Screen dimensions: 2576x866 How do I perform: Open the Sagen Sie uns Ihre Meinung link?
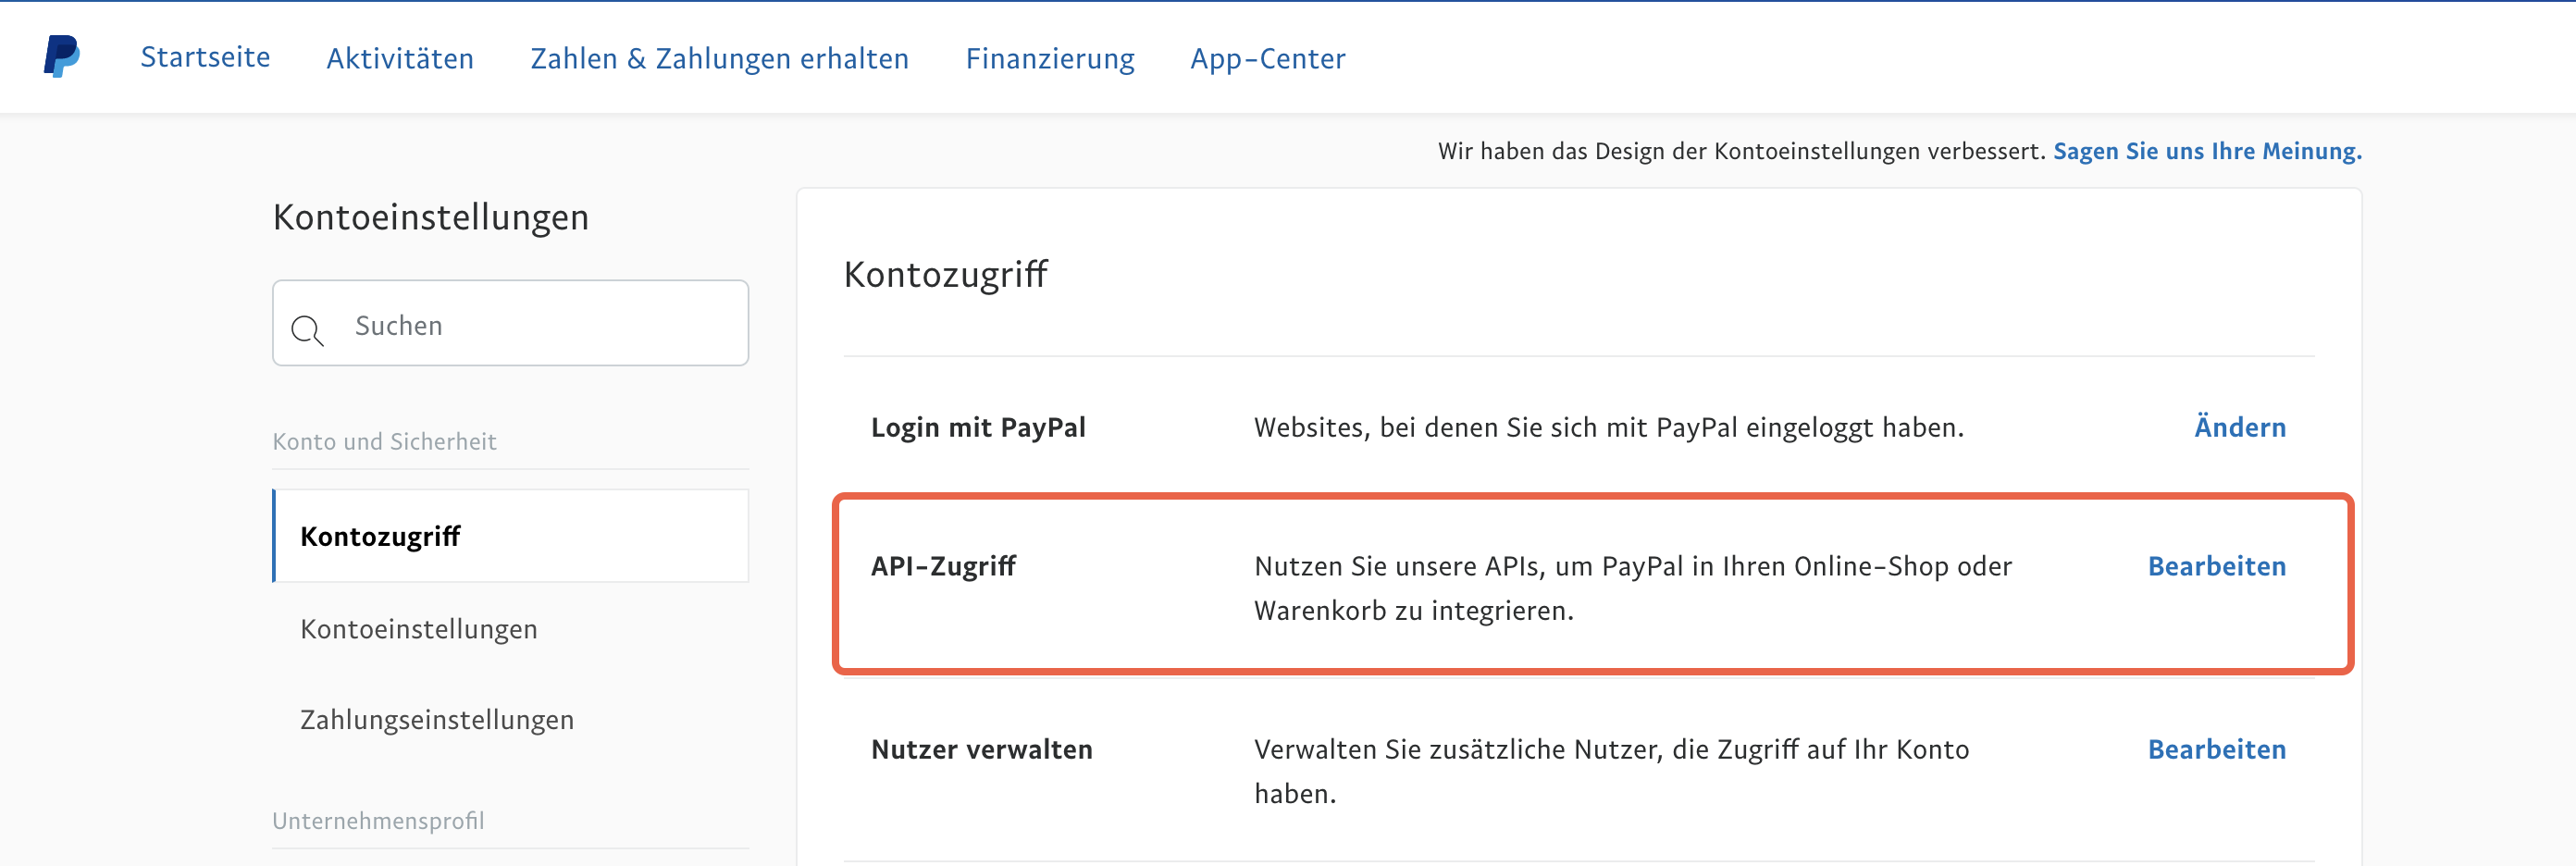click(x=2207, y=150)
